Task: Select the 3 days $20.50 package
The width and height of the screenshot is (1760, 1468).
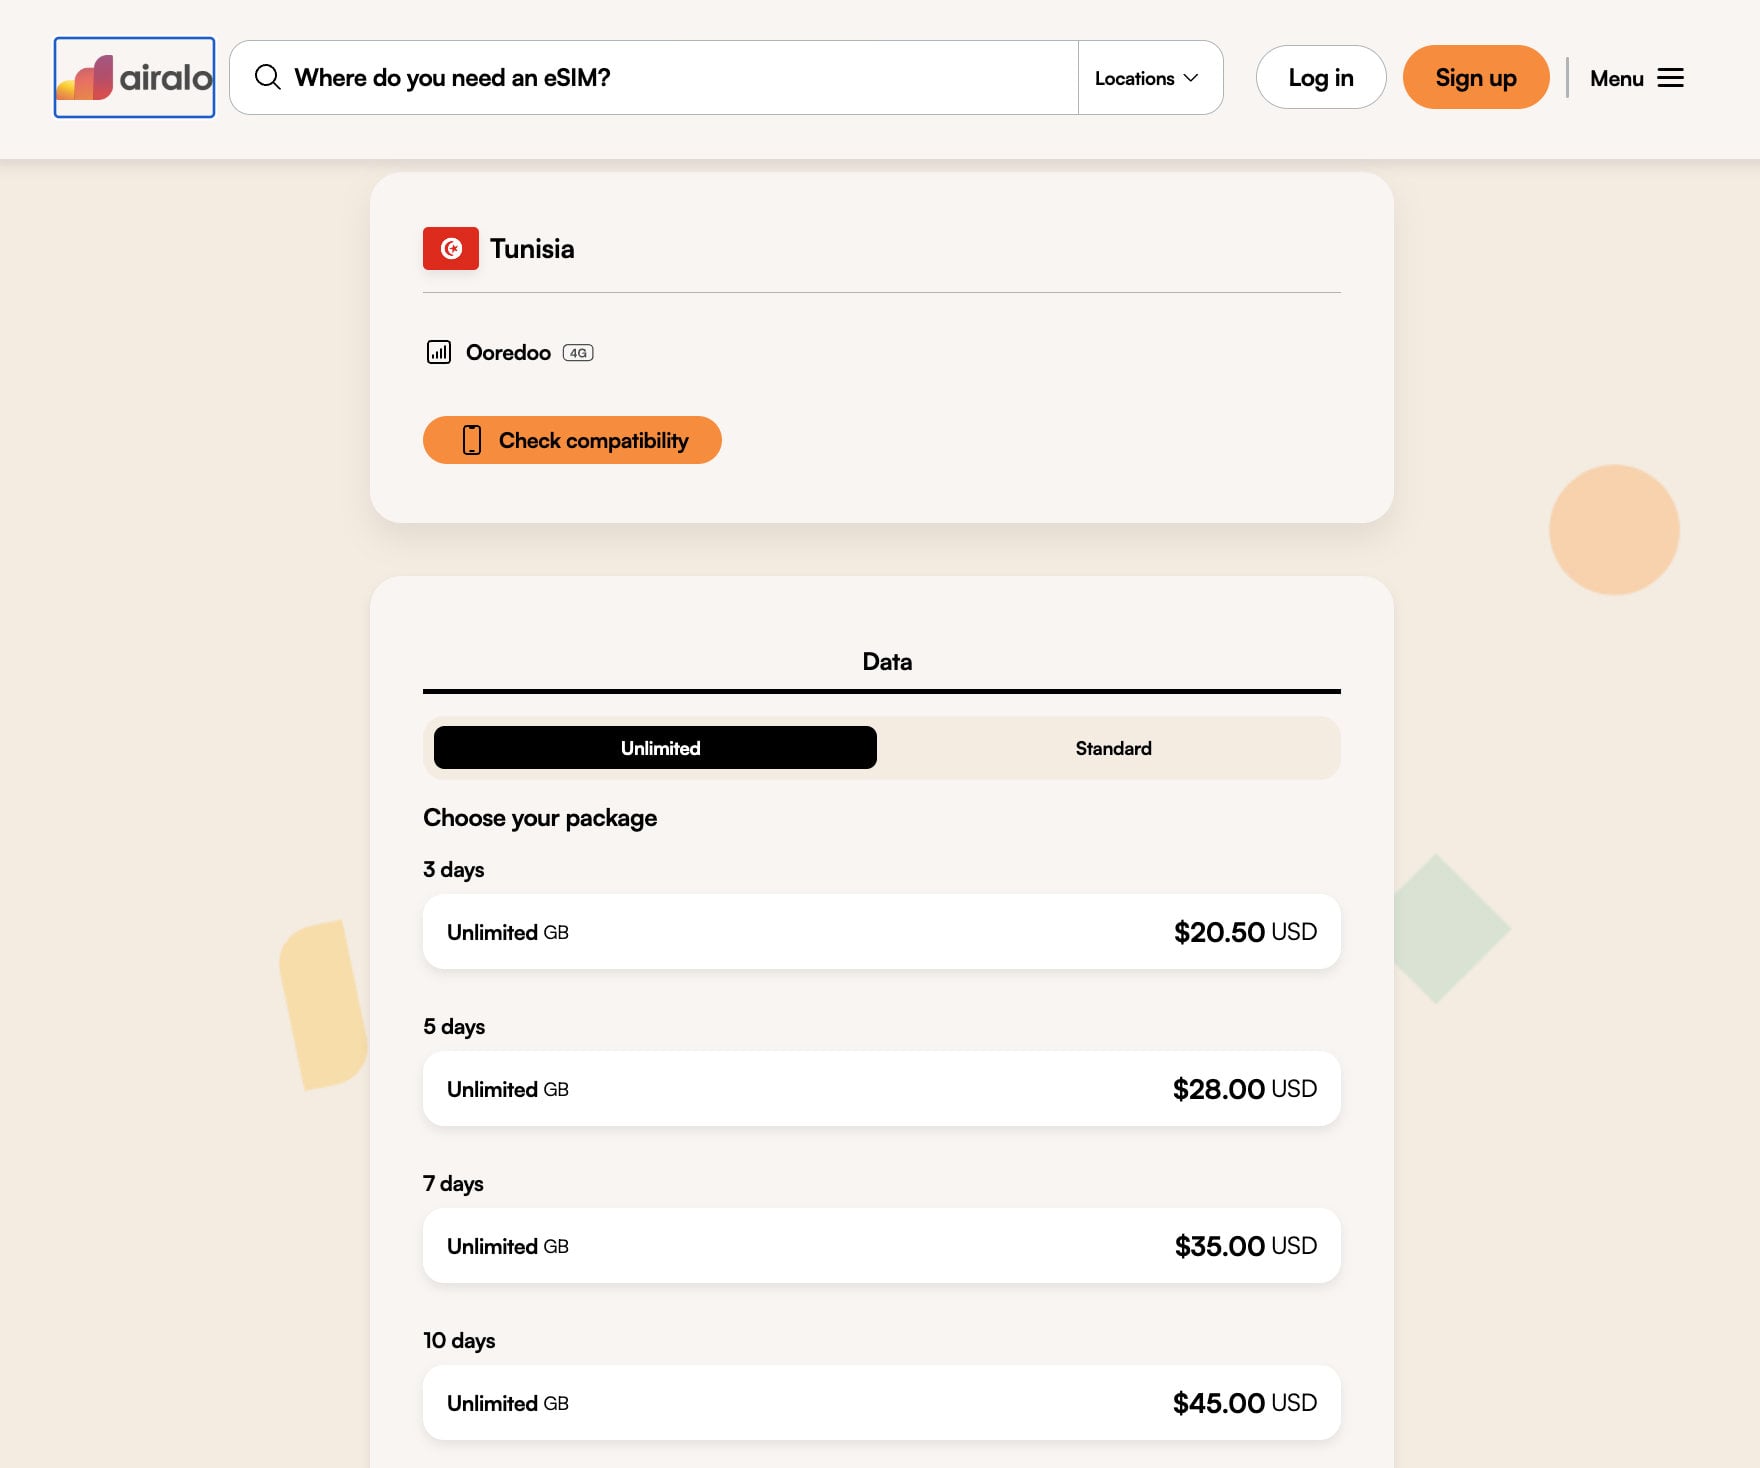Action: (882, 932)
